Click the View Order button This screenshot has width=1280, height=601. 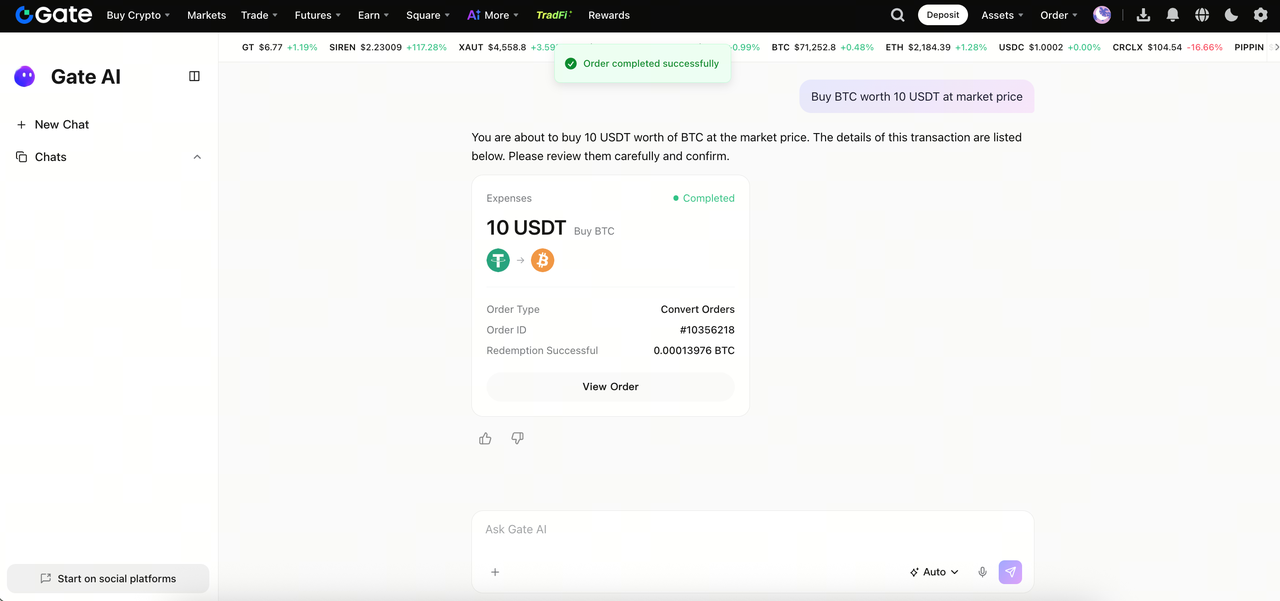tap(610, 386)
